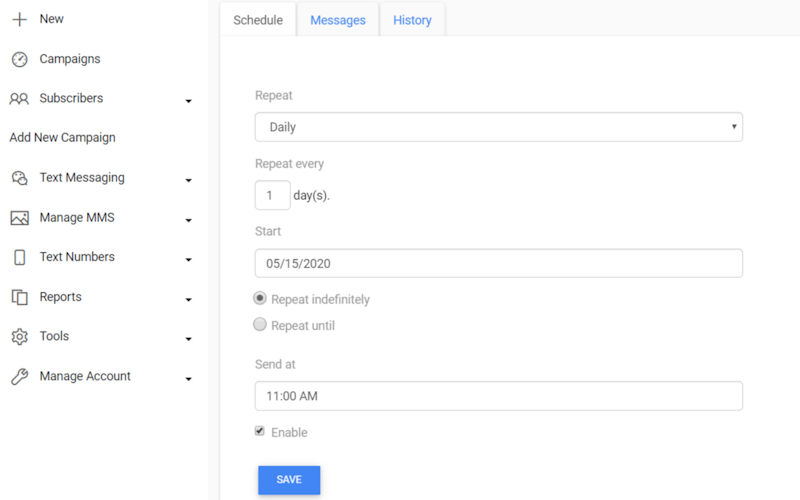Screen dimensions: 800x500
Task: Expand the Text Messaging menu arrow
Action: click(188, 181)
